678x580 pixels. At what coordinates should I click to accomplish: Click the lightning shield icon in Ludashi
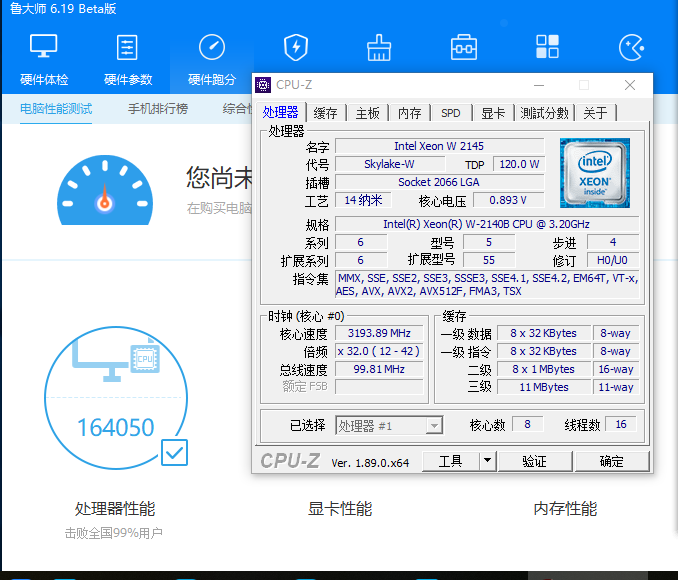click(x=296, y=47)
